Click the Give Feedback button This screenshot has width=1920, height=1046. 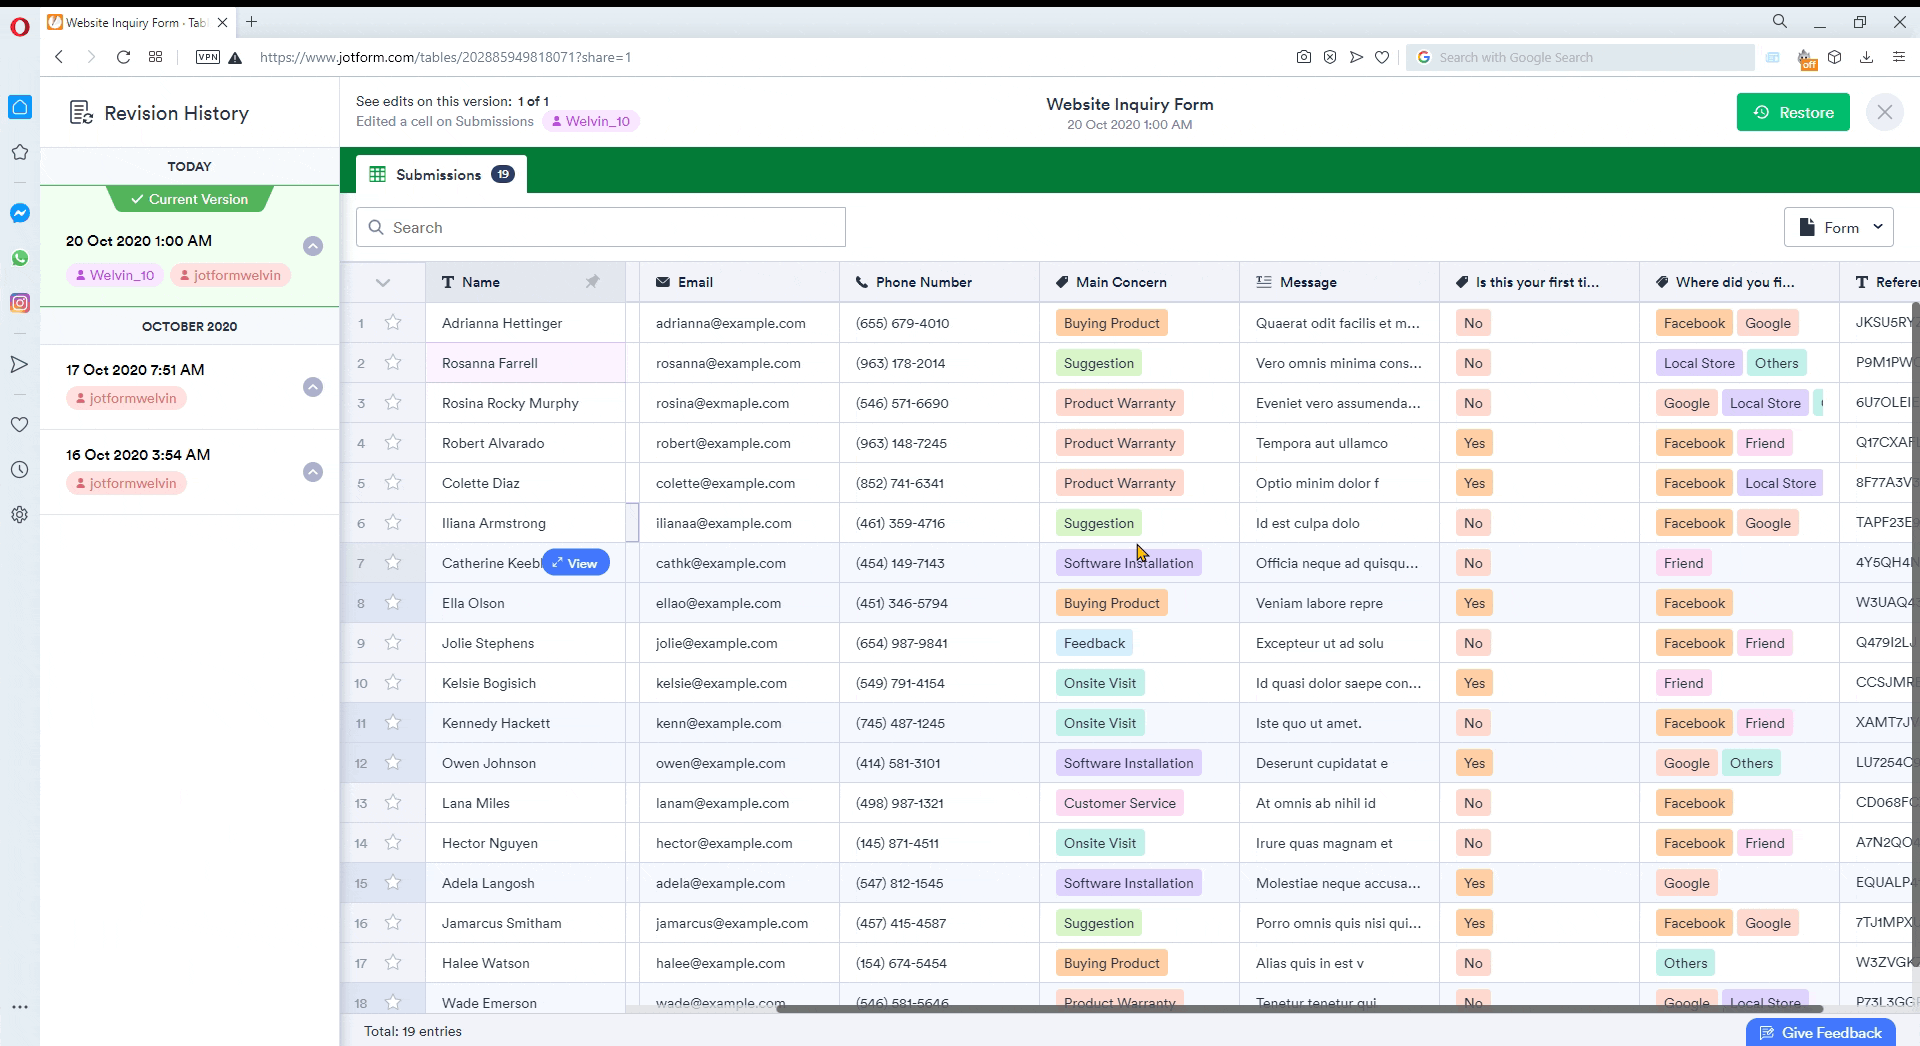click(1819, 1033)
